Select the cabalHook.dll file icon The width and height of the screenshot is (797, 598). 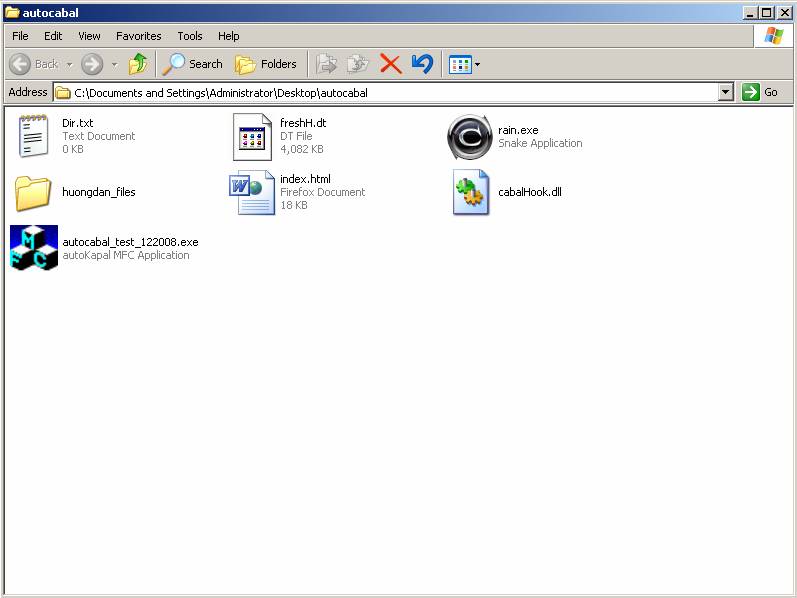471,192
